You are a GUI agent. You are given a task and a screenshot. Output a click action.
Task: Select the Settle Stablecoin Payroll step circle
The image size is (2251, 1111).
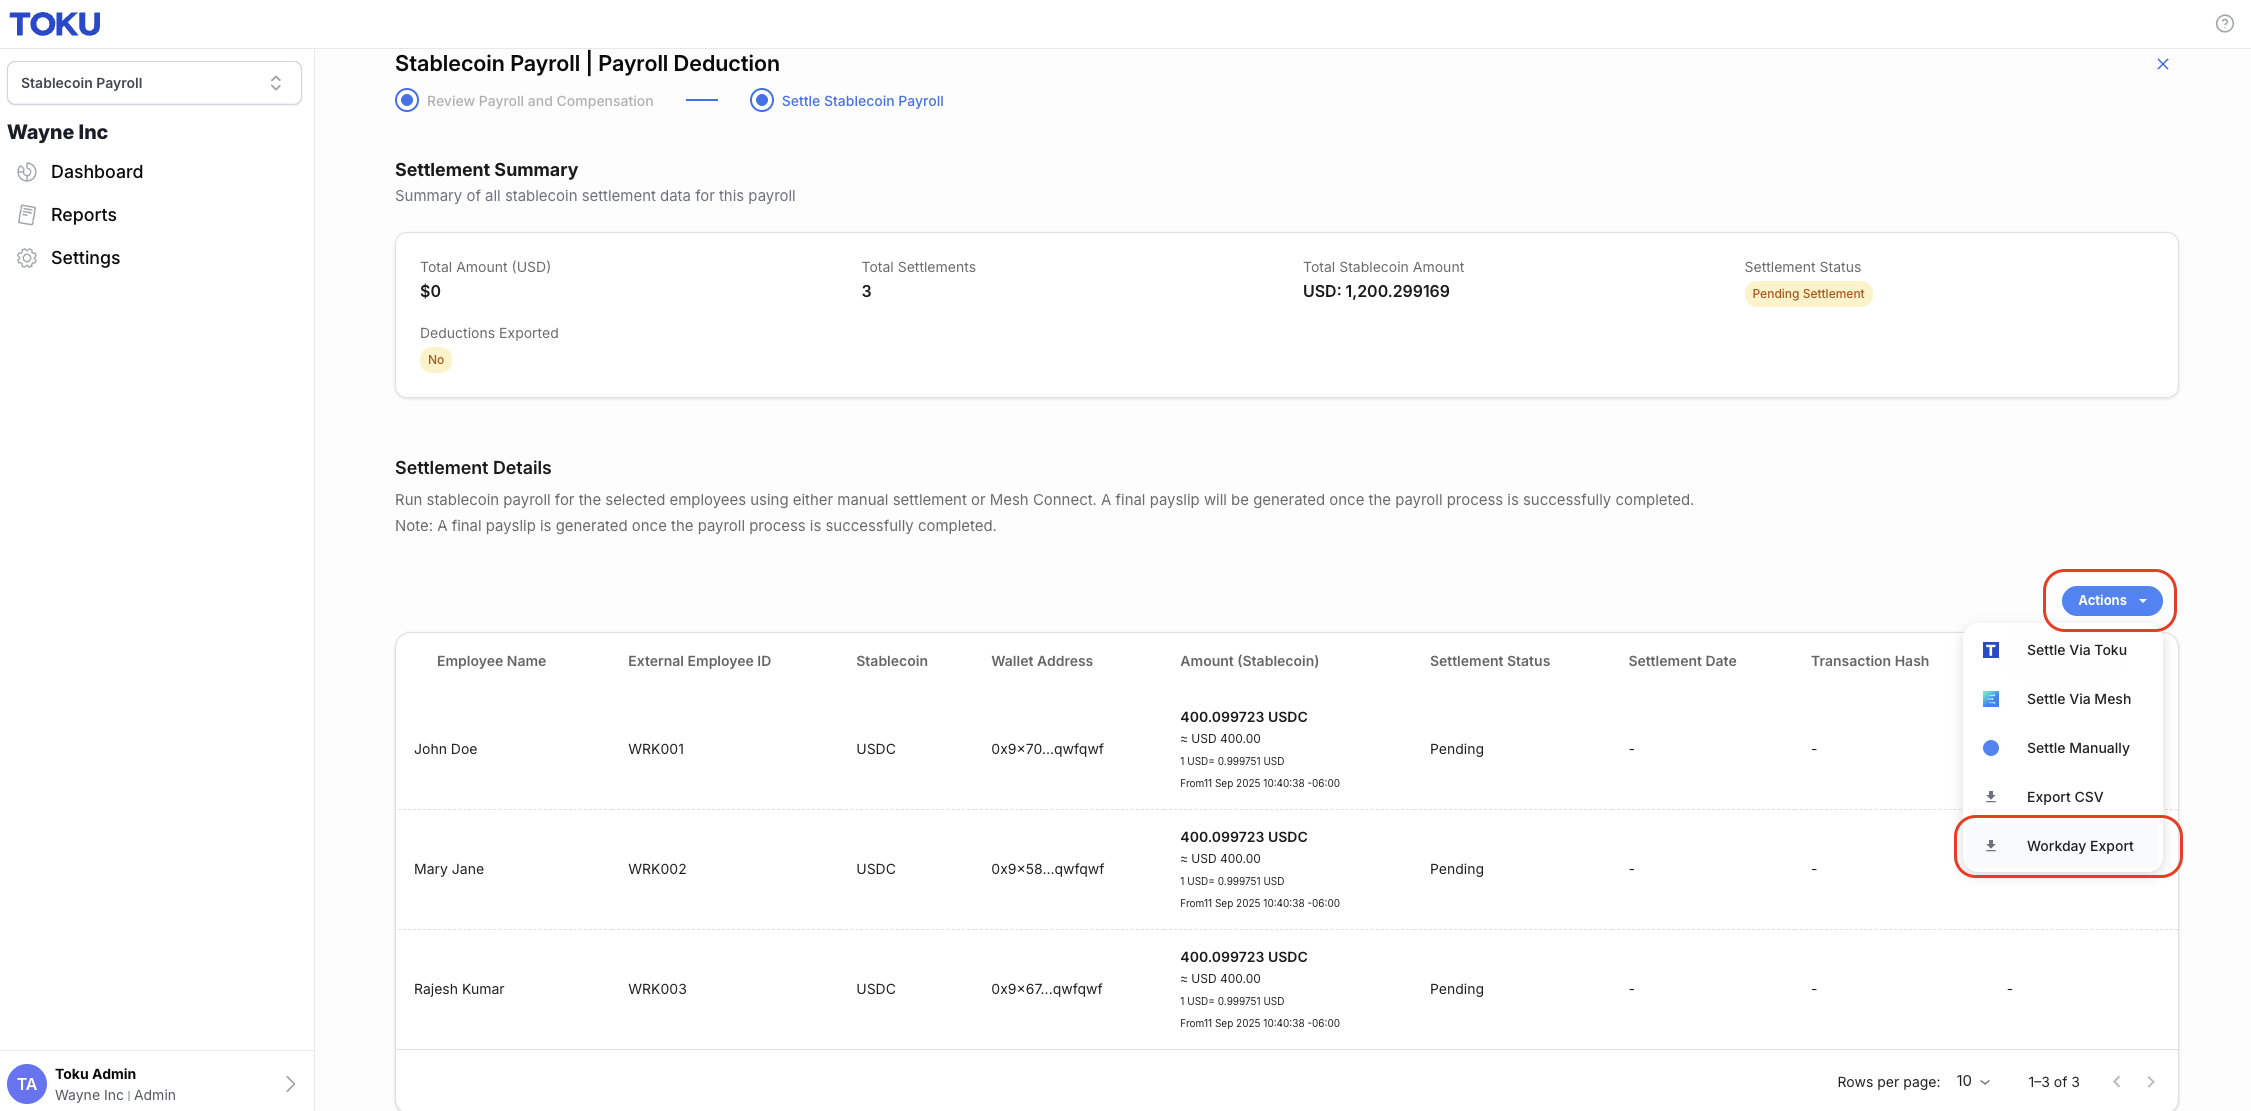(762, 101)
